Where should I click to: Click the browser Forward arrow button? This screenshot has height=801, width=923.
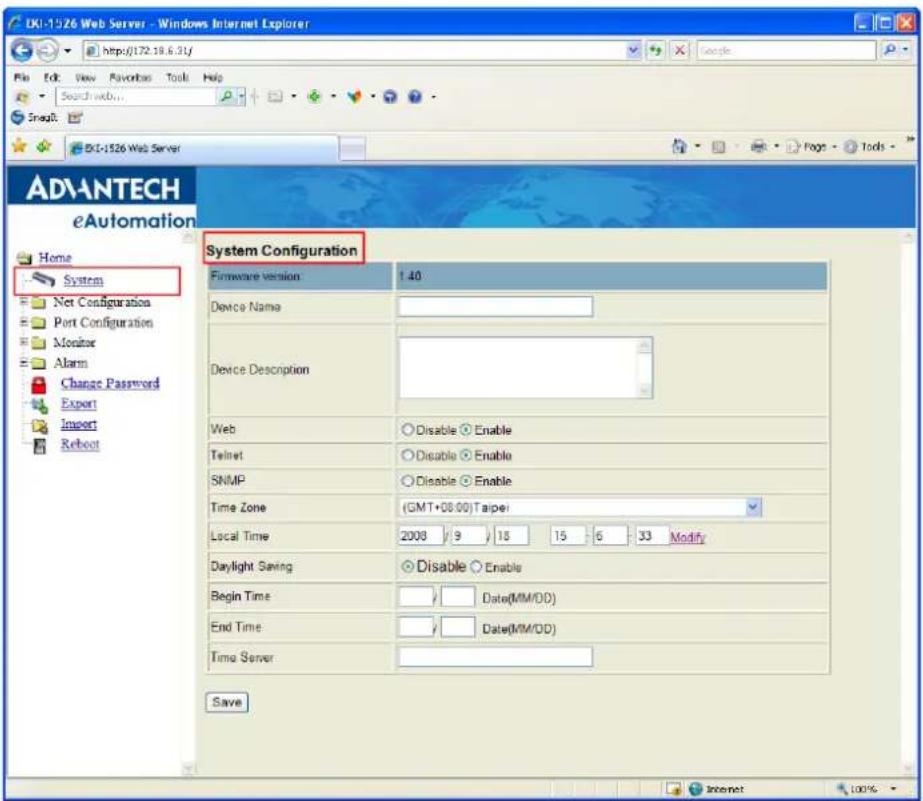[x=47, y=51]
